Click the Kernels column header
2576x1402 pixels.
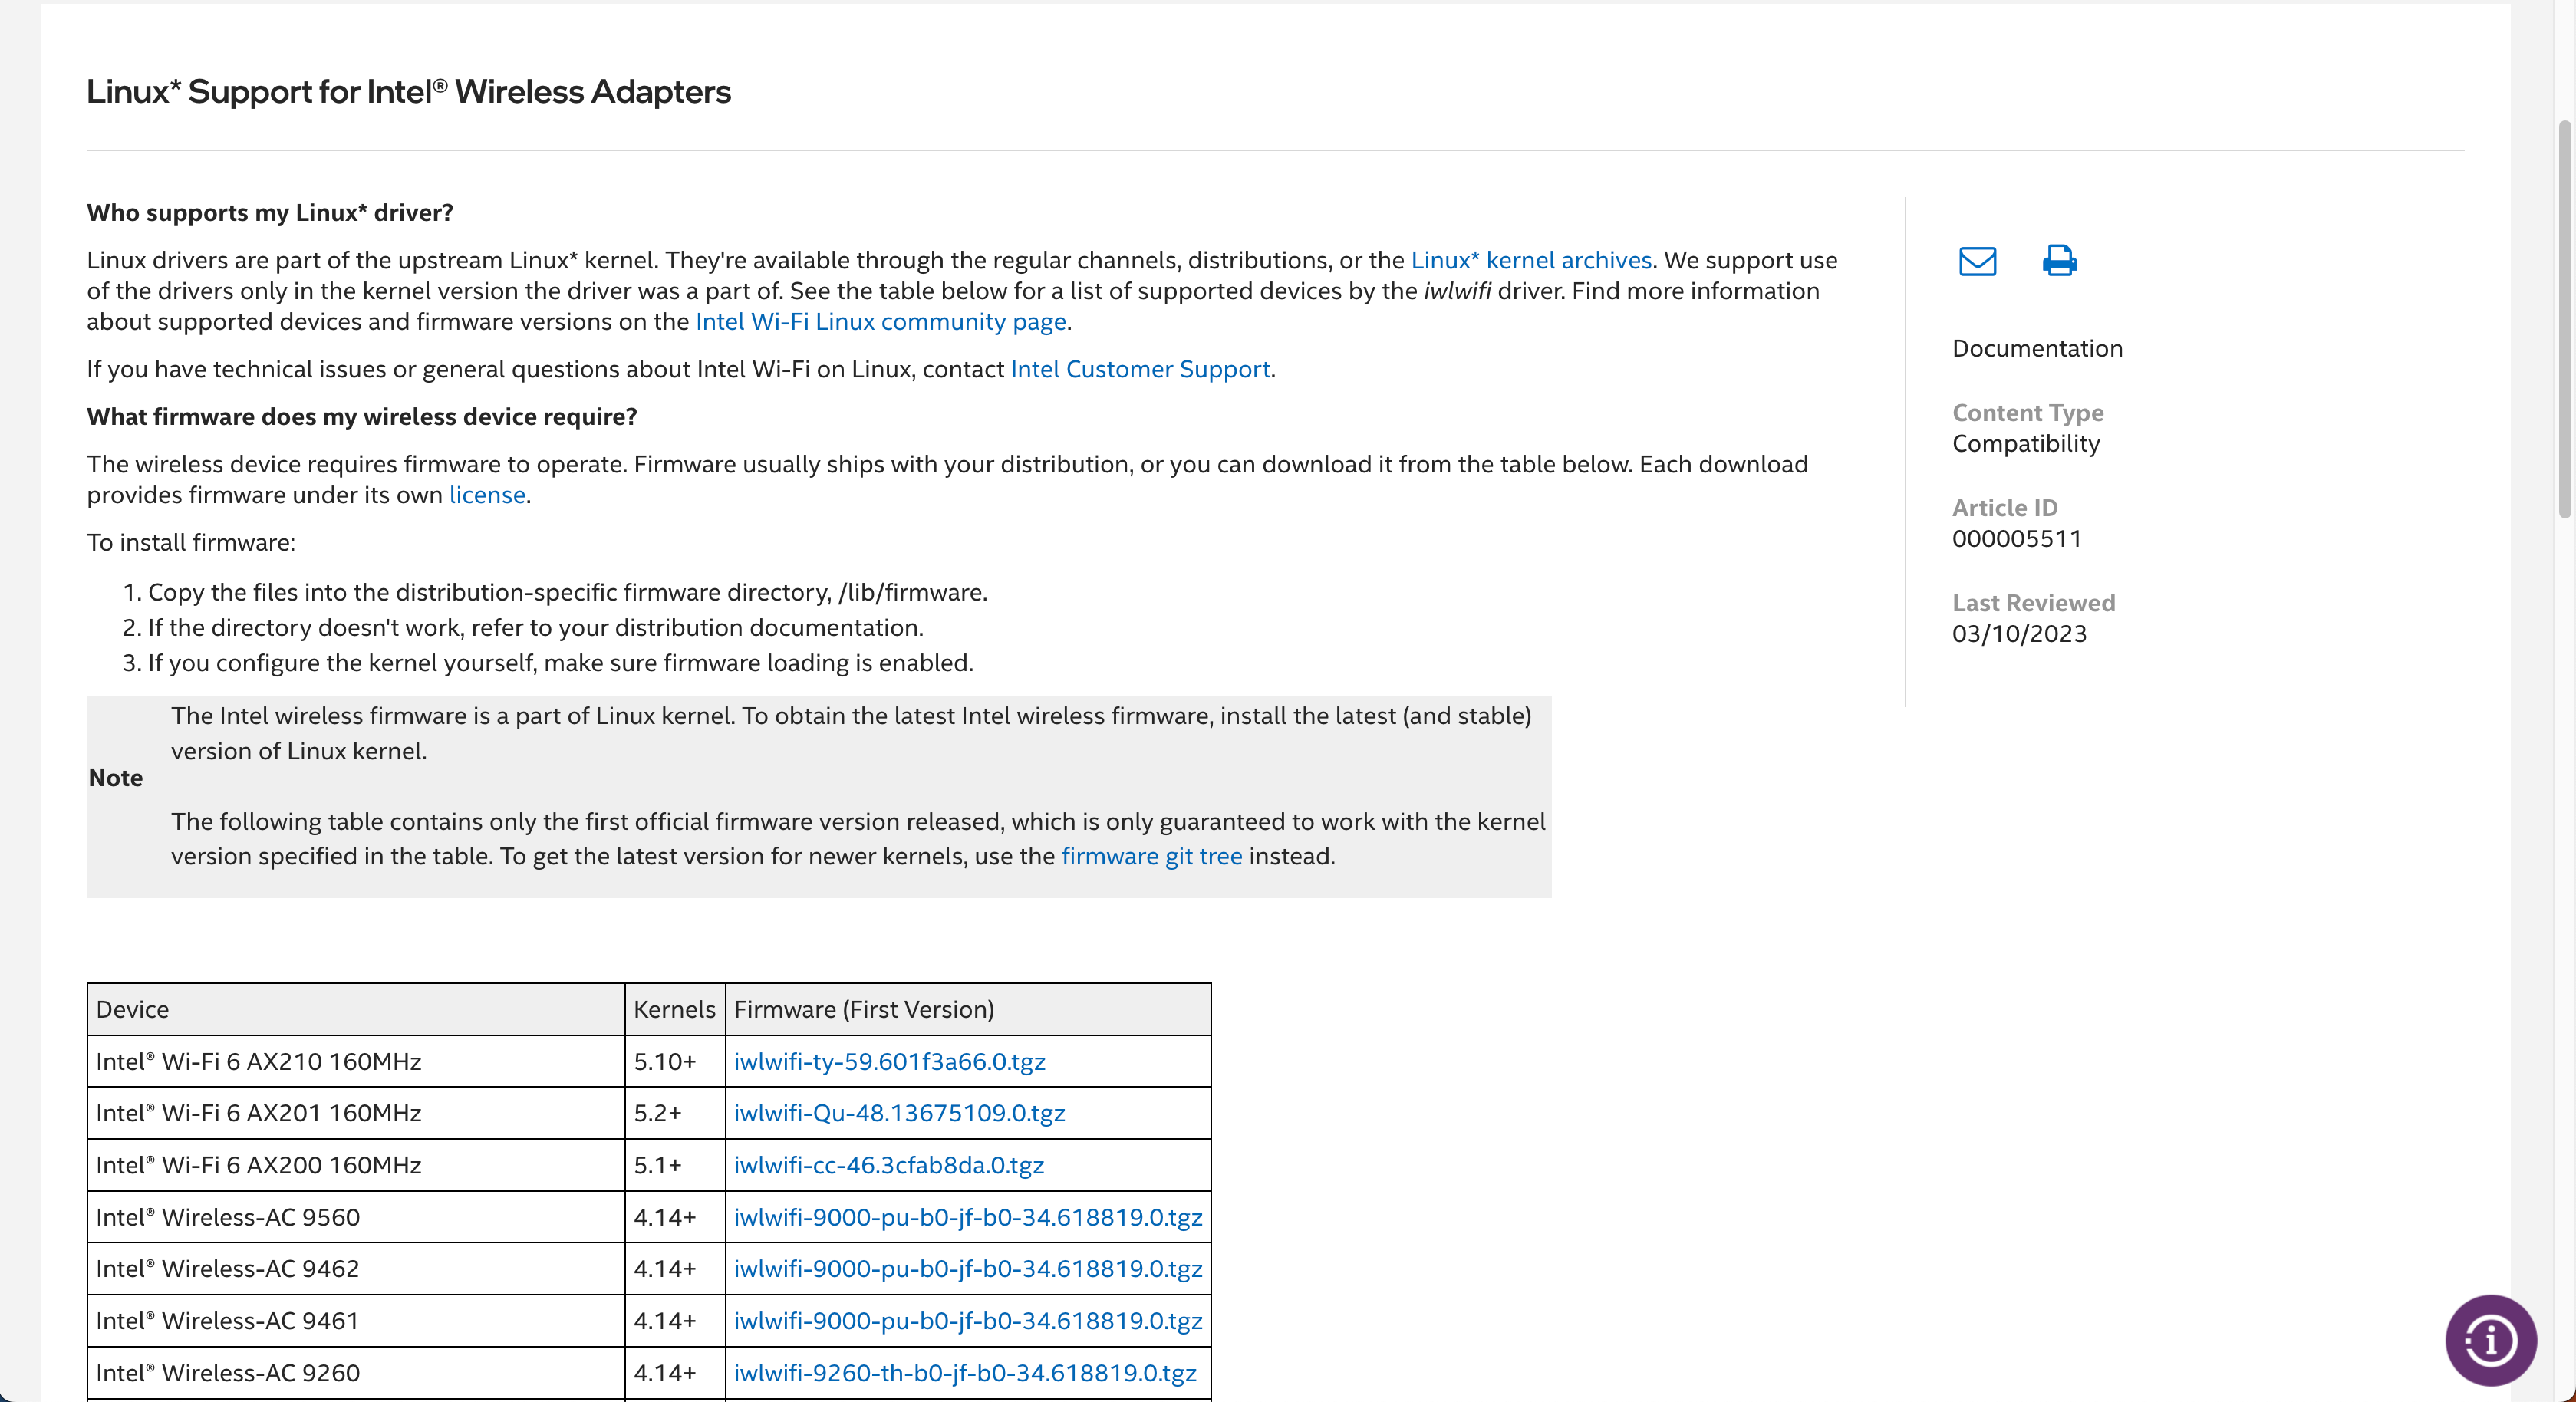point(675,1009)
